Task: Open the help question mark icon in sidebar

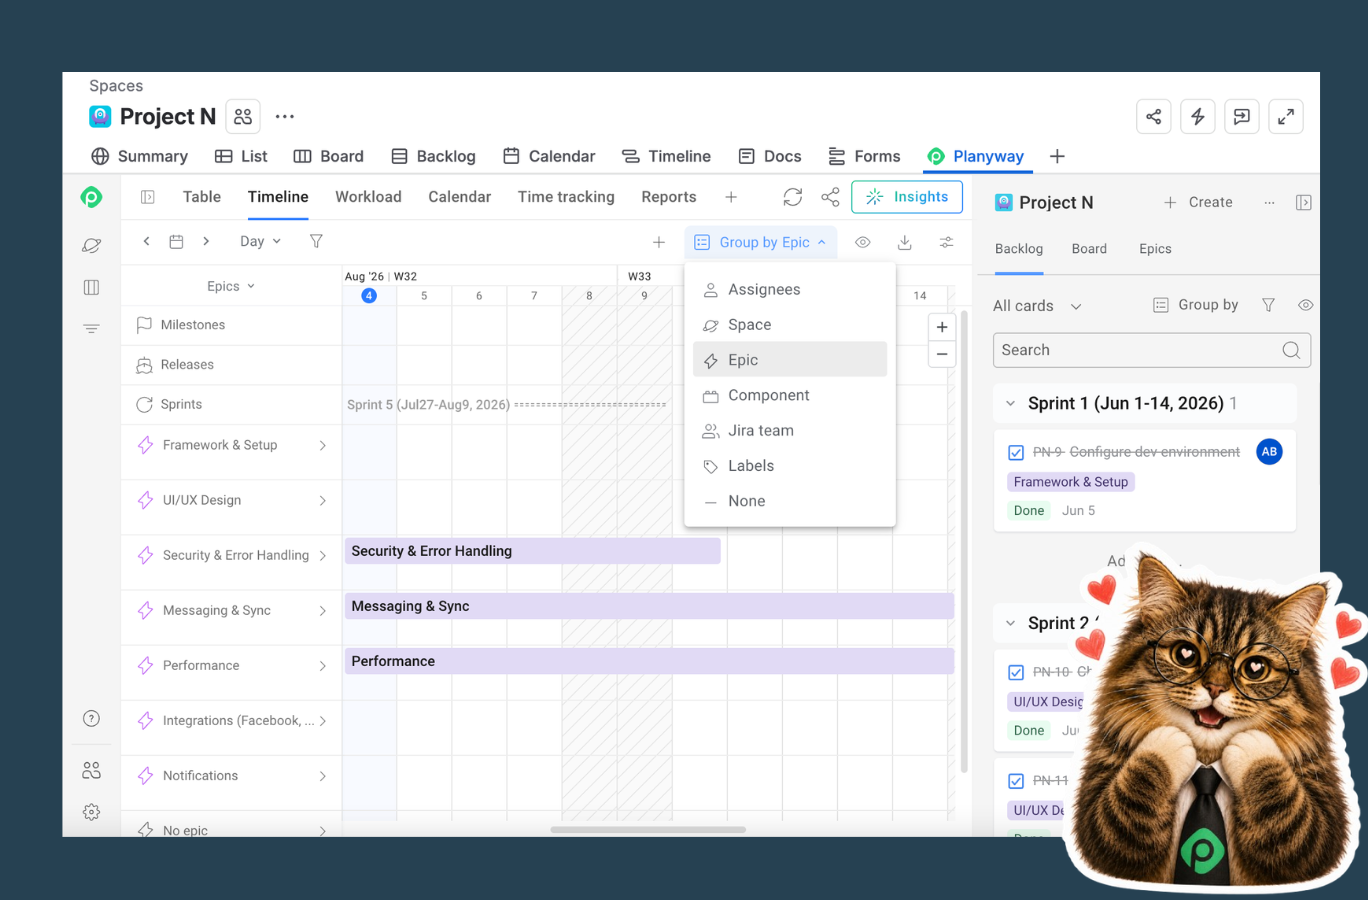Action: click(91, 718)
